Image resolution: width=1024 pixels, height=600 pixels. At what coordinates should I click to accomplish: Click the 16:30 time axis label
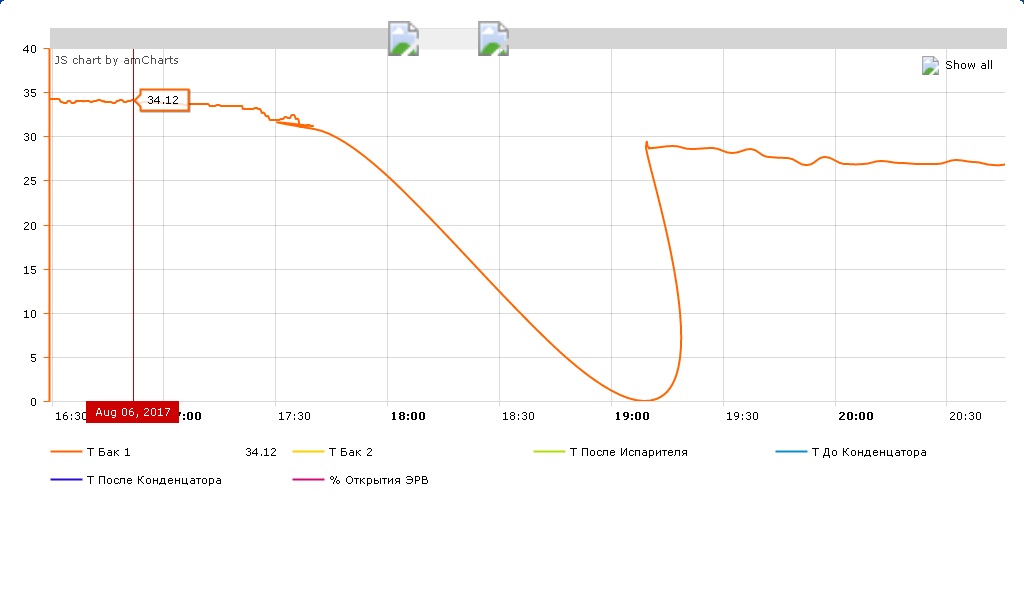(71, 416)
